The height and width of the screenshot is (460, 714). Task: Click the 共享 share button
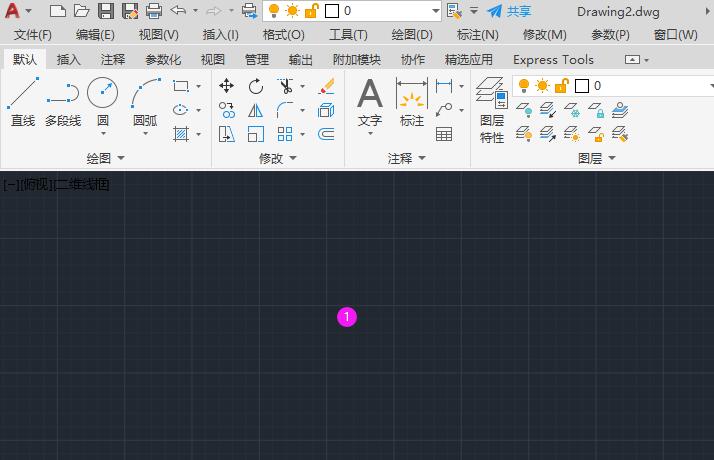(x=509, y=11)
